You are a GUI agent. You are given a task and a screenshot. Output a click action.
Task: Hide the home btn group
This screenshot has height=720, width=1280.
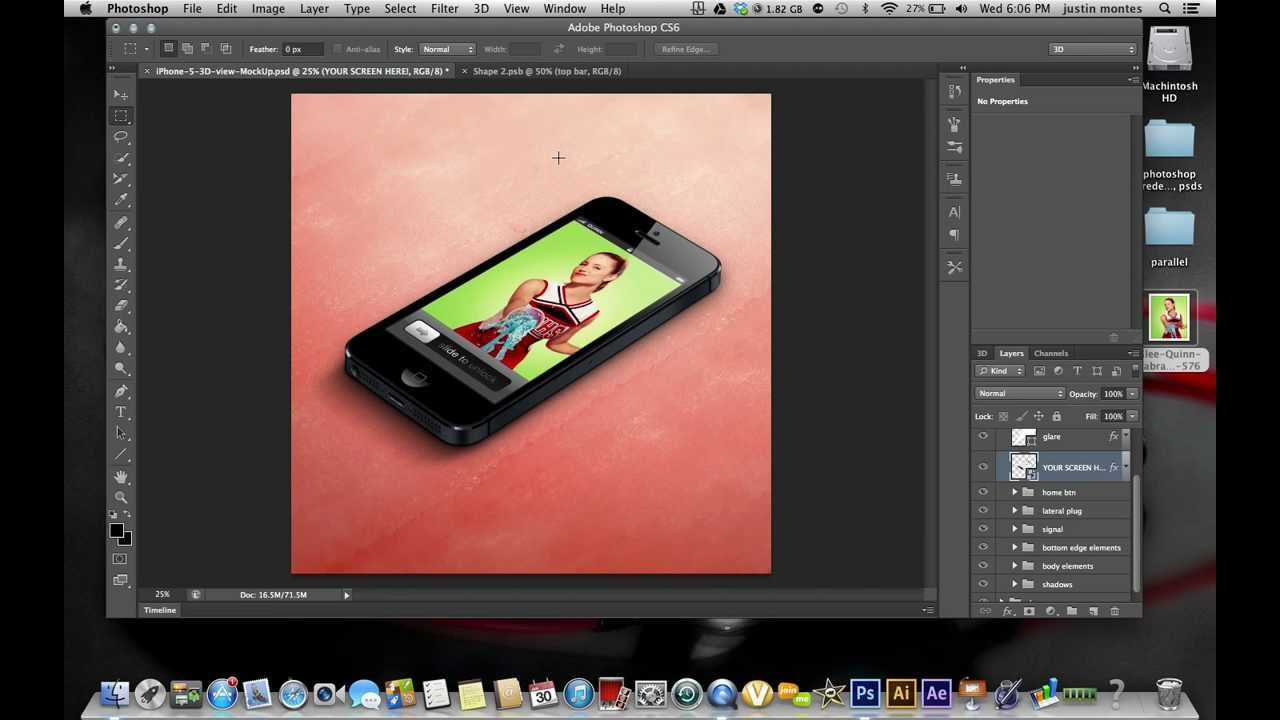click(x=983, y=492)
